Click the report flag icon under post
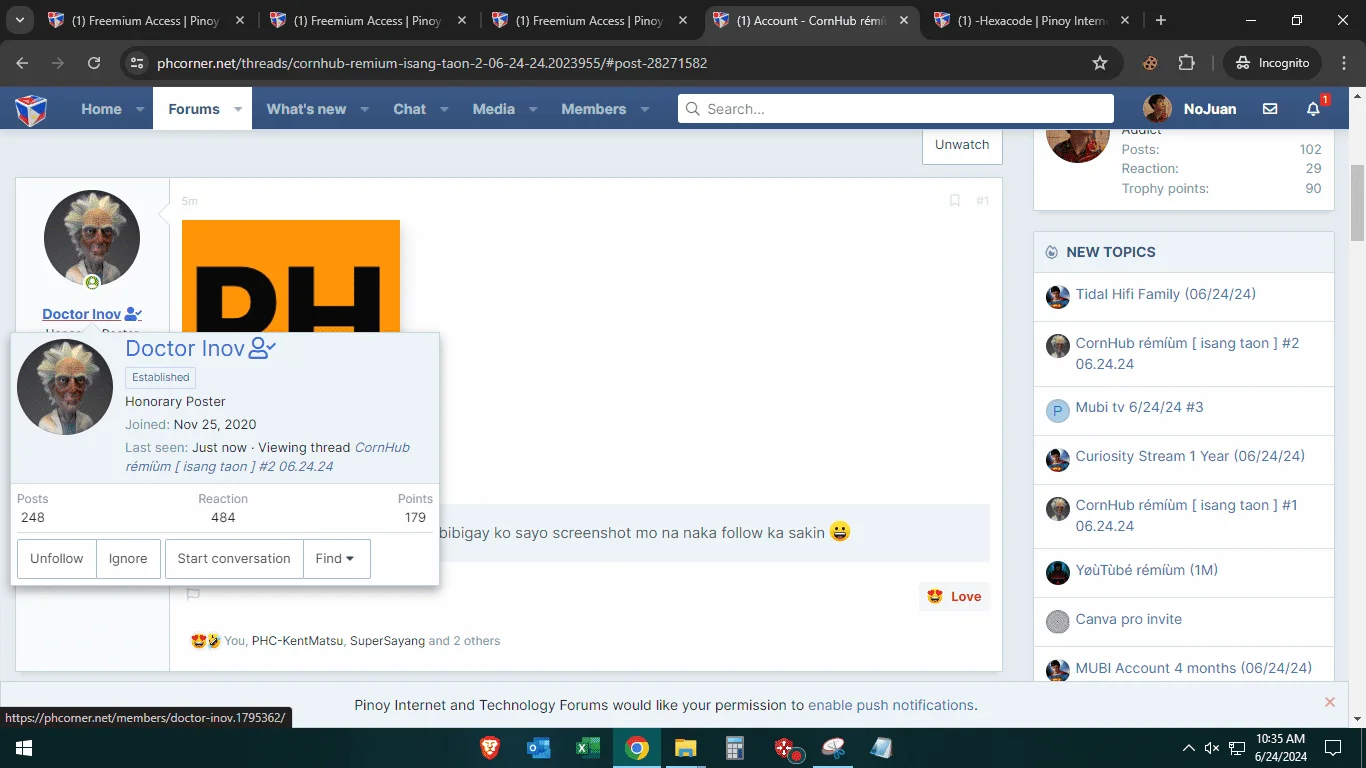This screenshot has width=1366, height=768. pyautogui.click(x=193, y=594)
